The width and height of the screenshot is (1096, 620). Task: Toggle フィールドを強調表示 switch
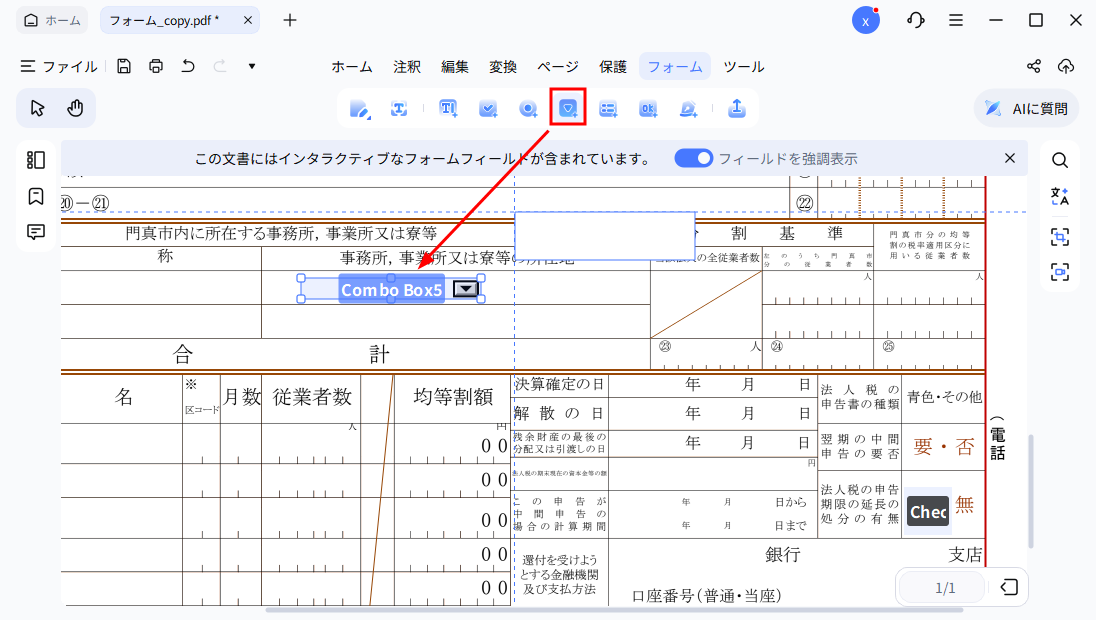point(693,157)
